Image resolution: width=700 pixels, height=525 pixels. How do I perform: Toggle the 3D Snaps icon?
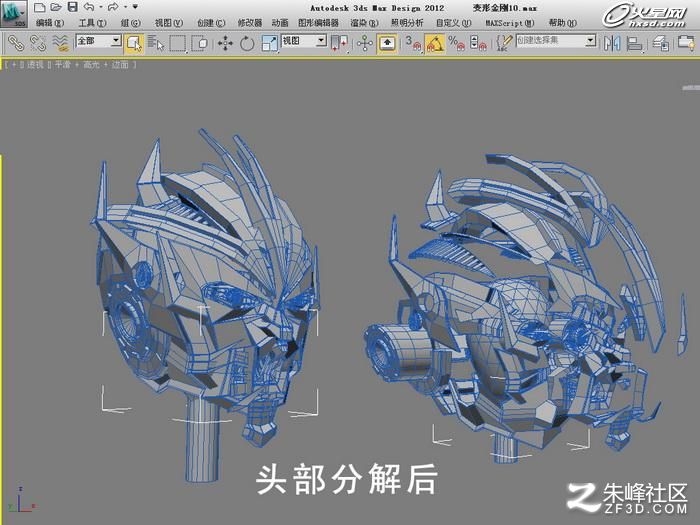click(413, 43)
